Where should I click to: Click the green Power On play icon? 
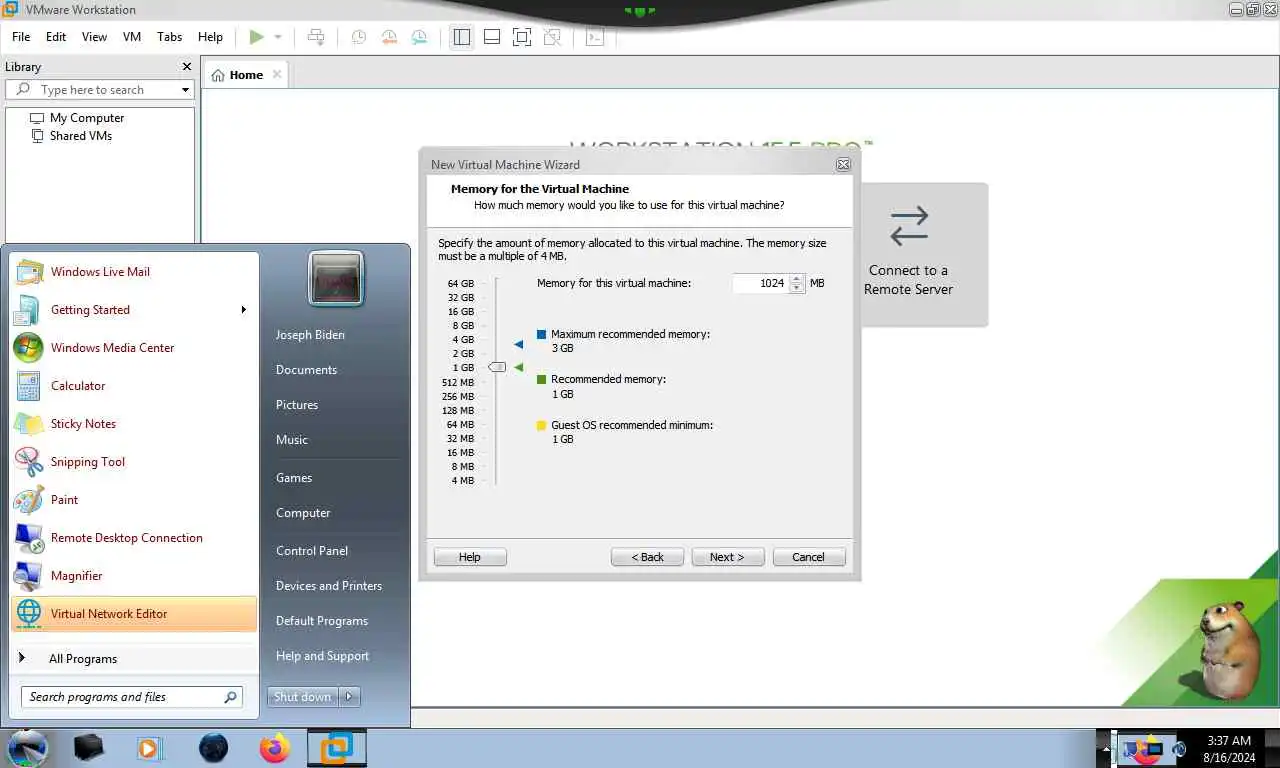click(x=257, y=37)
